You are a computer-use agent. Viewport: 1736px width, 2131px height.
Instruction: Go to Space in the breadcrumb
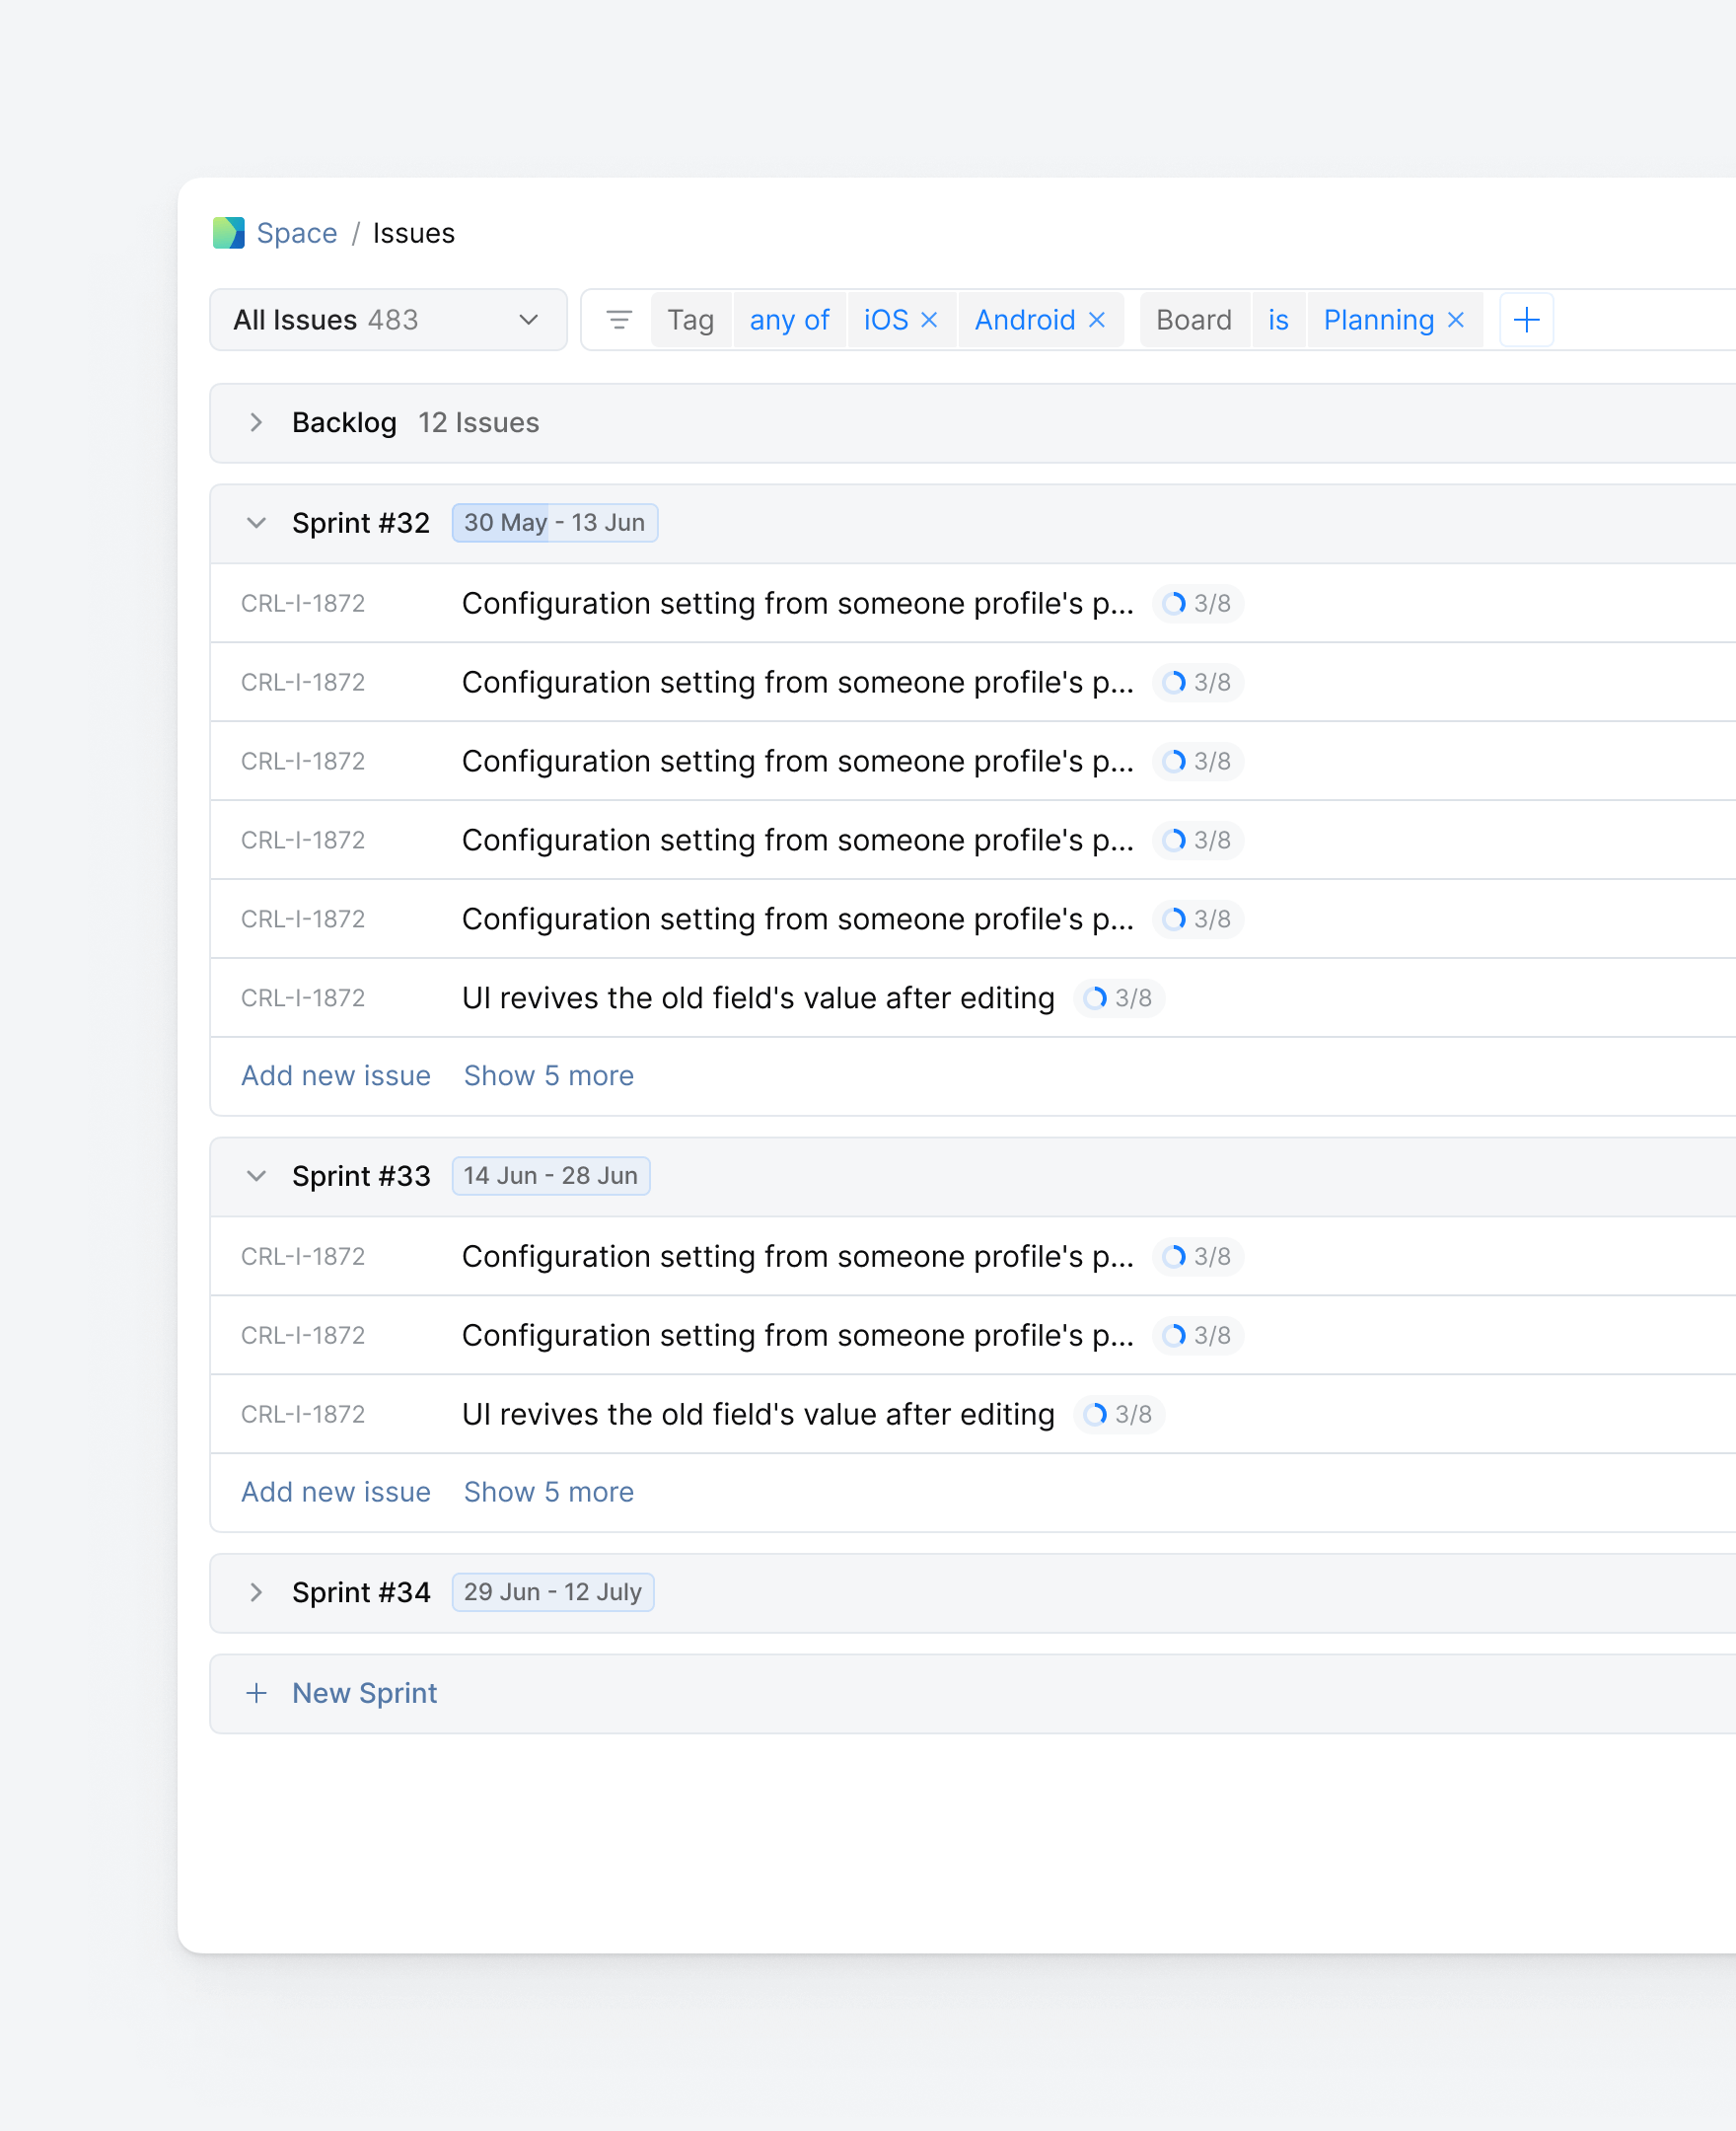pos(297,233)
